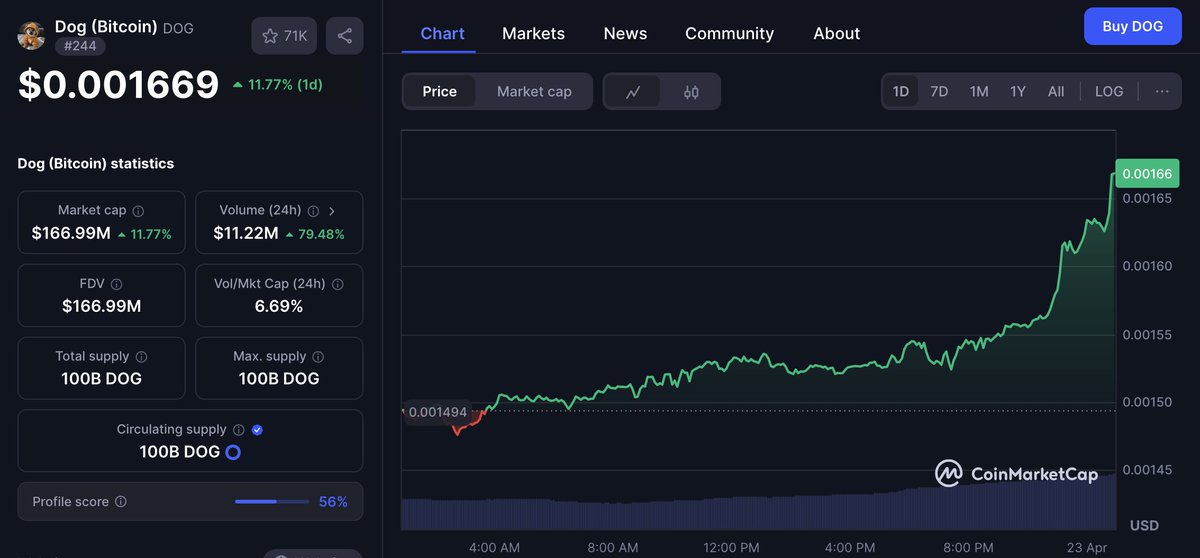This screenshot has height=558, width=1200.
Task: Click the 12:00 PM time axis label
Action: [732, 547]
